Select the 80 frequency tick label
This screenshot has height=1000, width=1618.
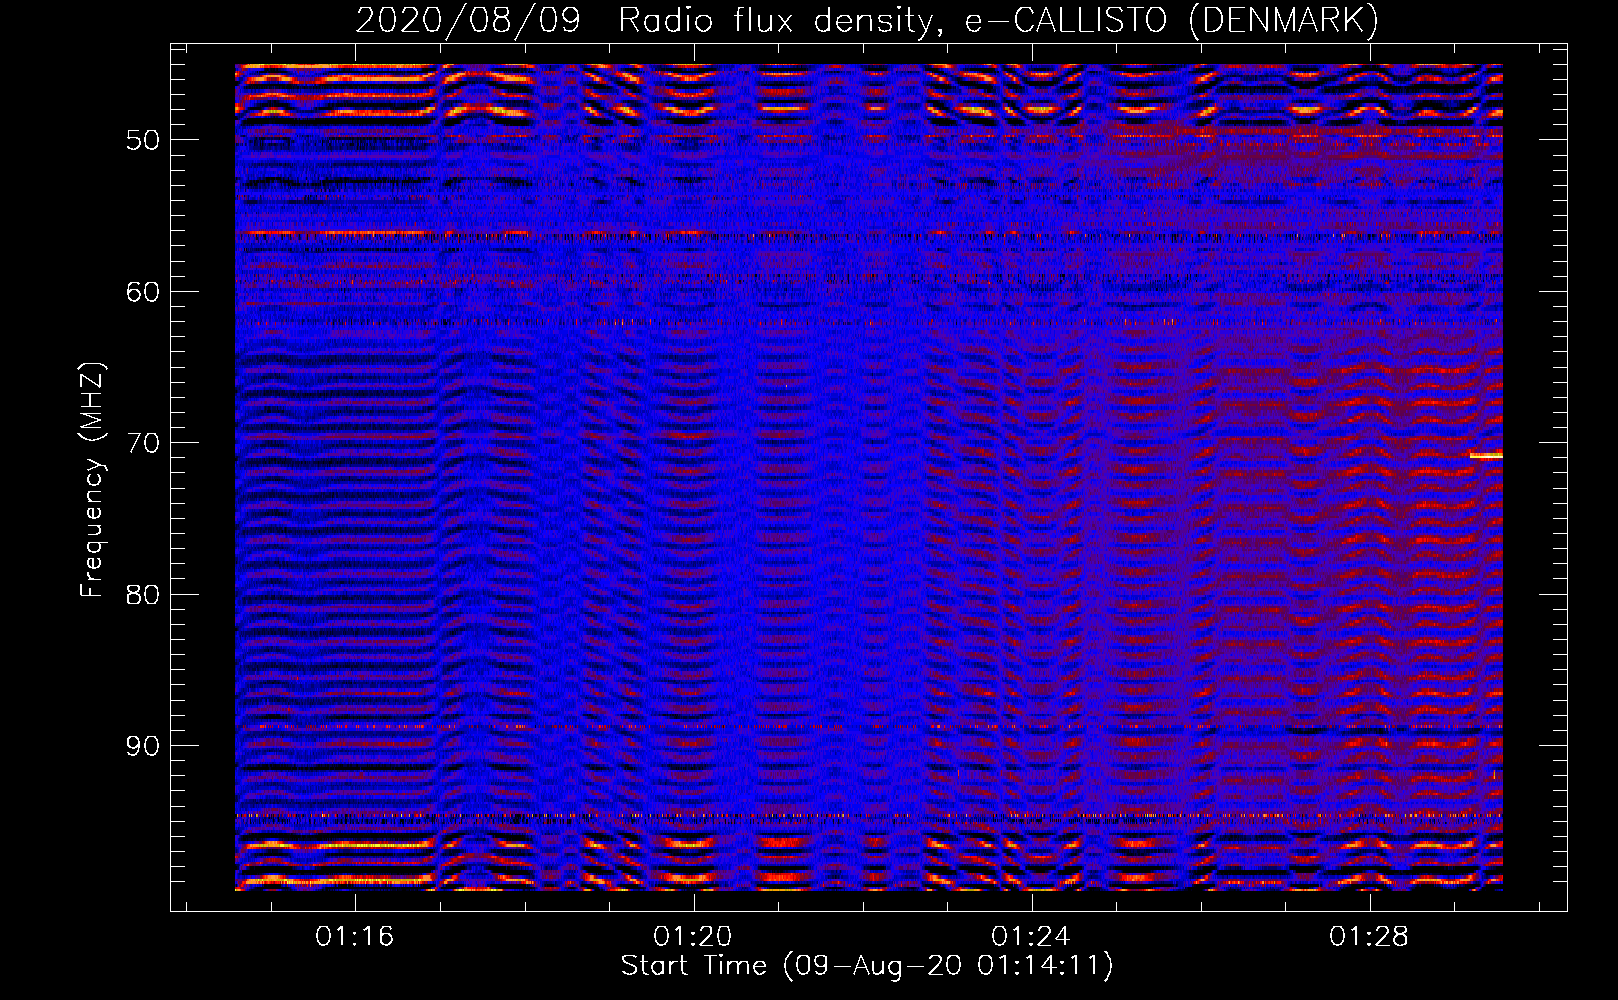tap(143, 595)
